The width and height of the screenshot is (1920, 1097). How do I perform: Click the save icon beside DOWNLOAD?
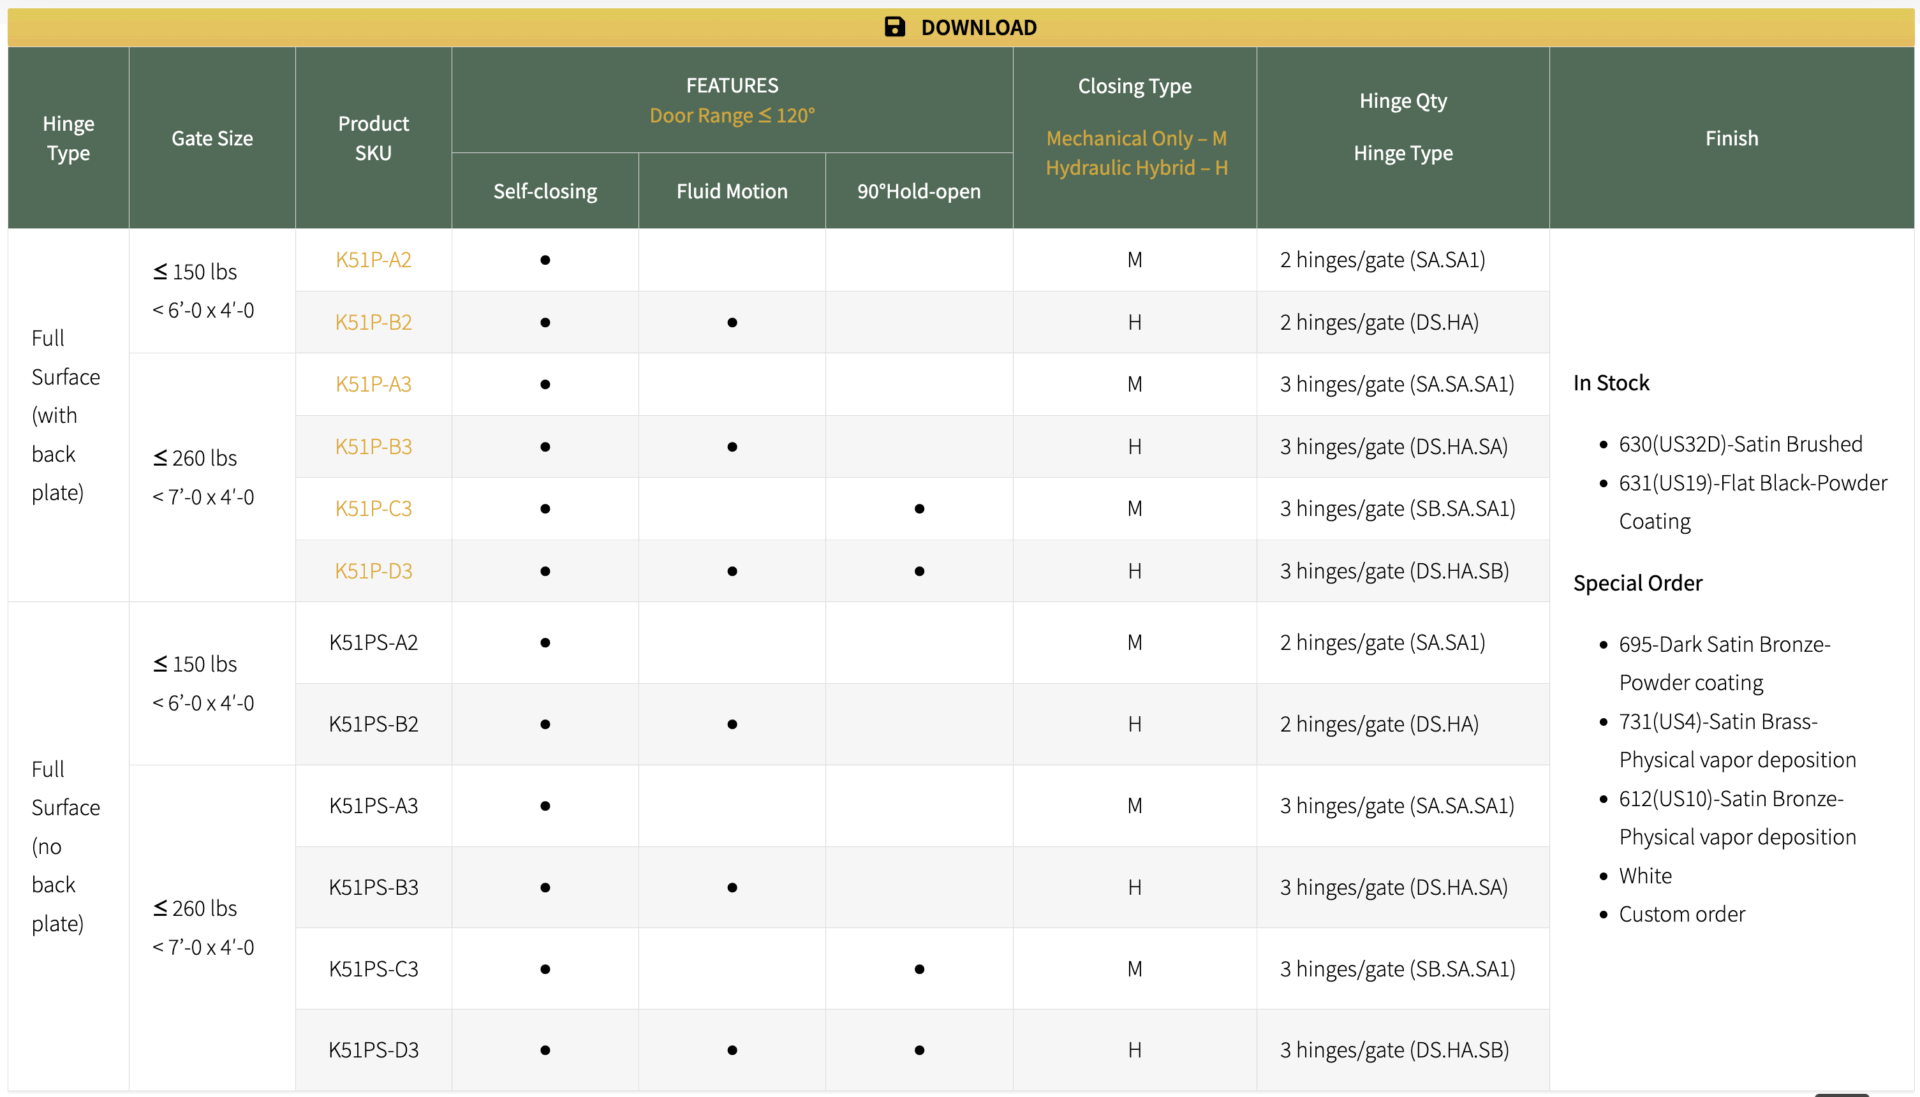[x=895, y=27]
